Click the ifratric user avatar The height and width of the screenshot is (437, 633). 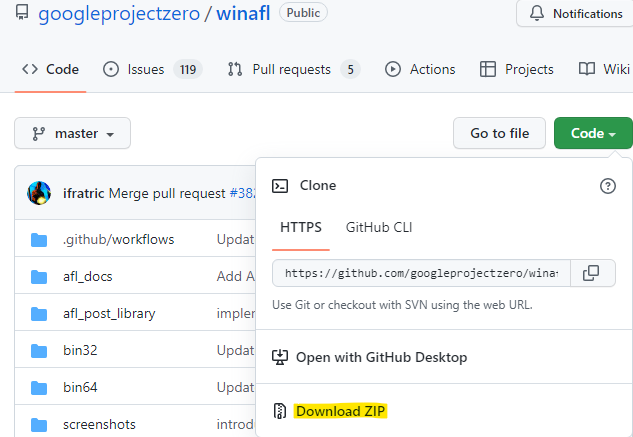point(39,193)
